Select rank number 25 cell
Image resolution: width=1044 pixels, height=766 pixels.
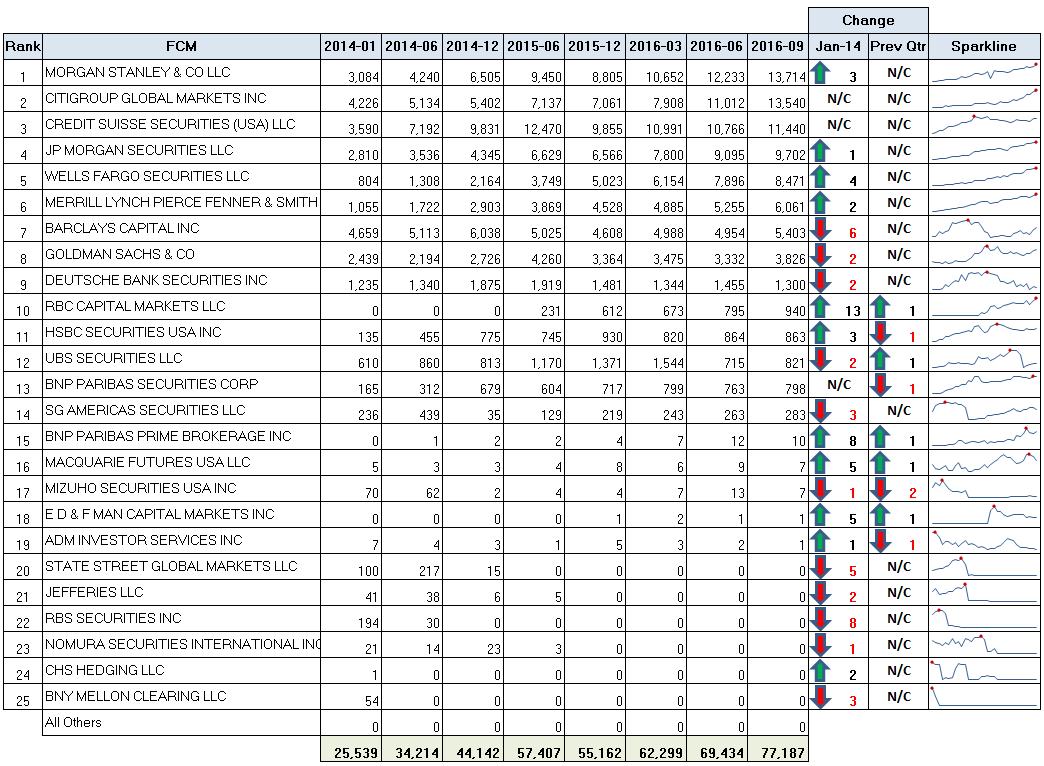click(23, 696)
